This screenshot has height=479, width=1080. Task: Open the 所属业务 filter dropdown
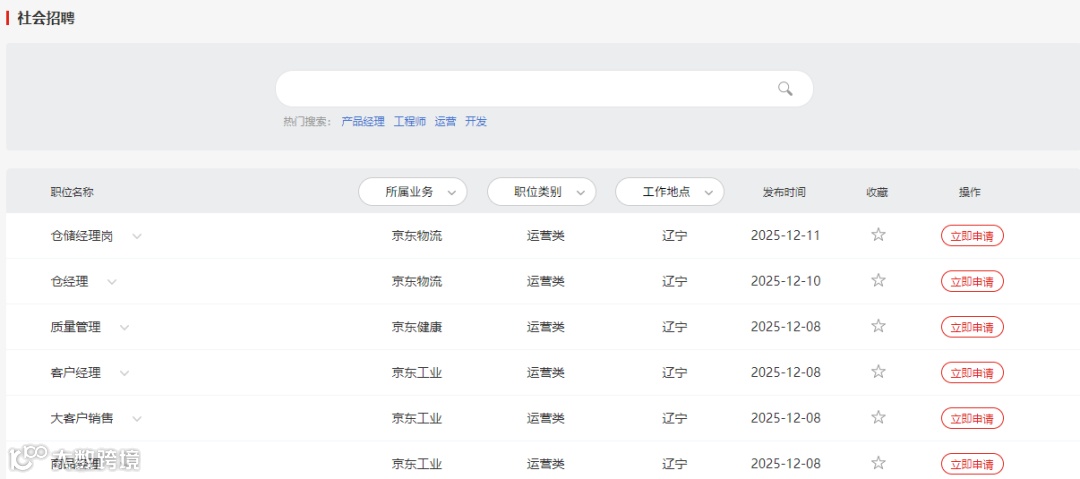click(x=413, y=192)
